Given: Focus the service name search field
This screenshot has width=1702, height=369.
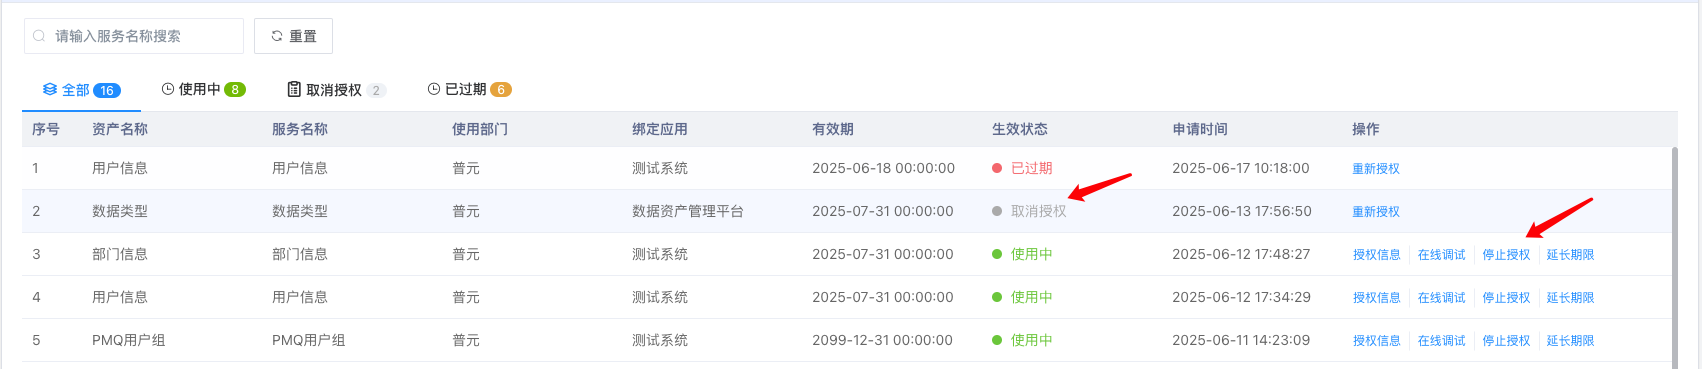Looking at the screenshot, I should 134,36.
